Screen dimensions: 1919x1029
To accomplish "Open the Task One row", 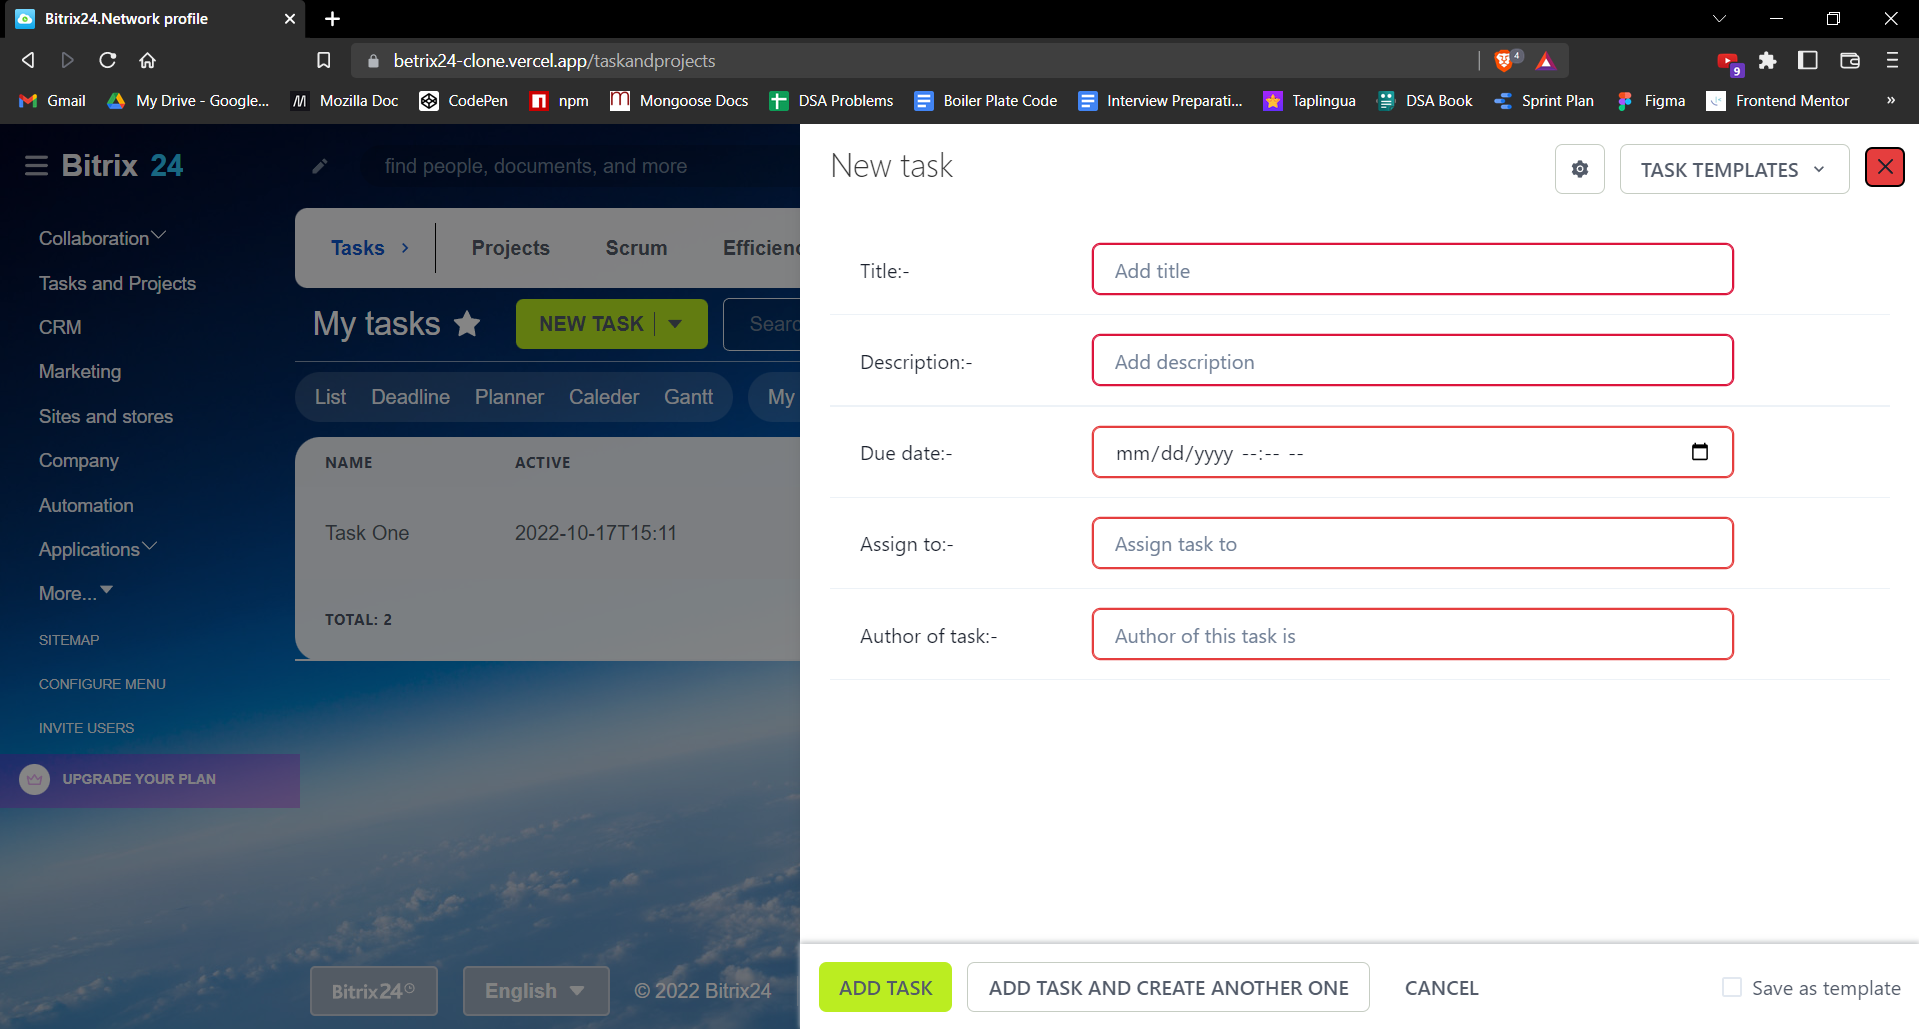I will tap(547, 533).
